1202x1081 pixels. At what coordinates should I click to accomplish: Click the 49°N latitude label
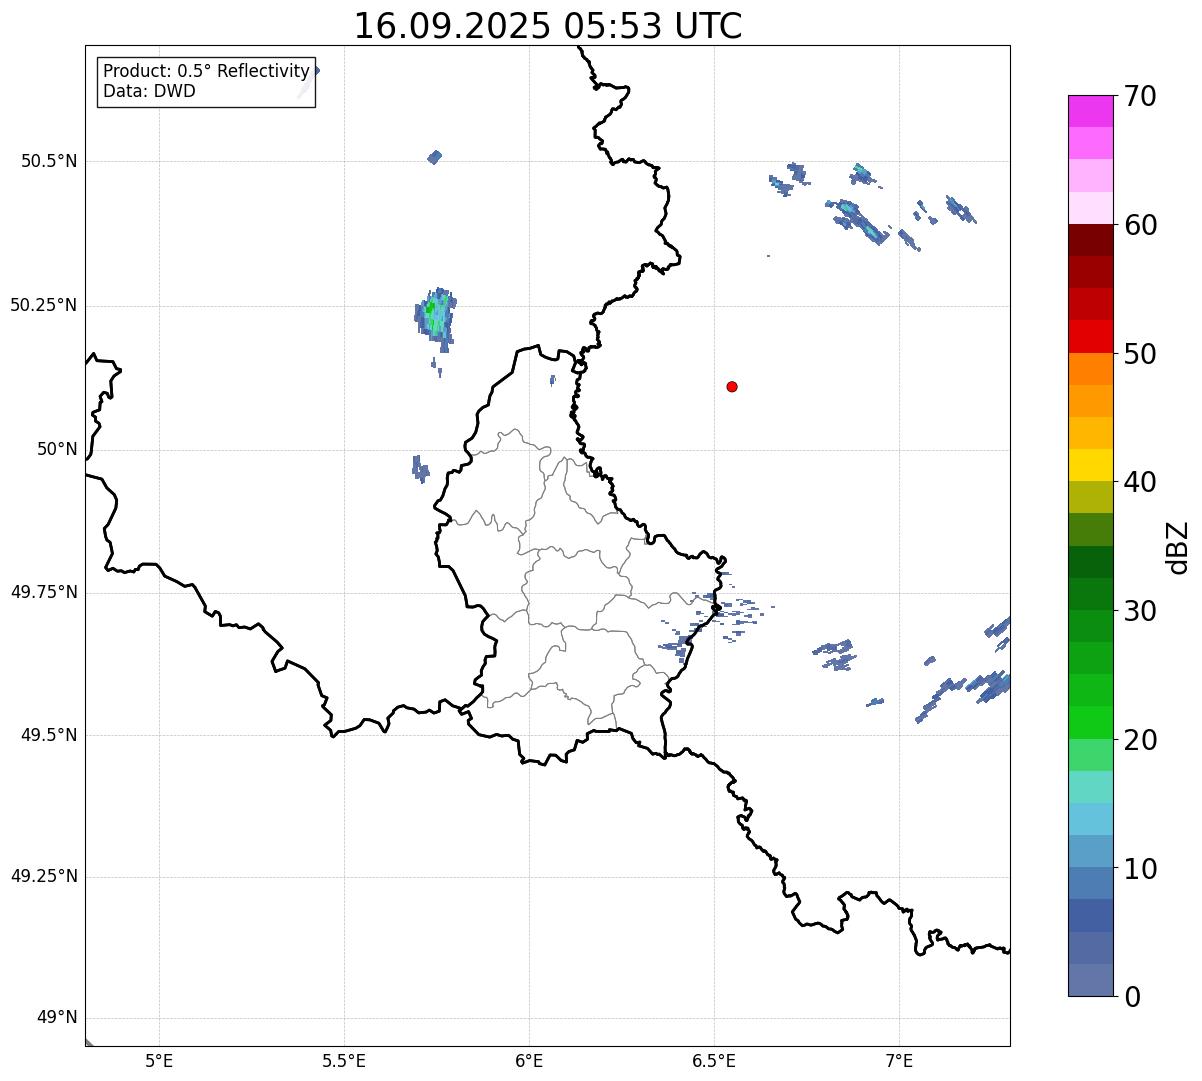[x=58, y=1018]
